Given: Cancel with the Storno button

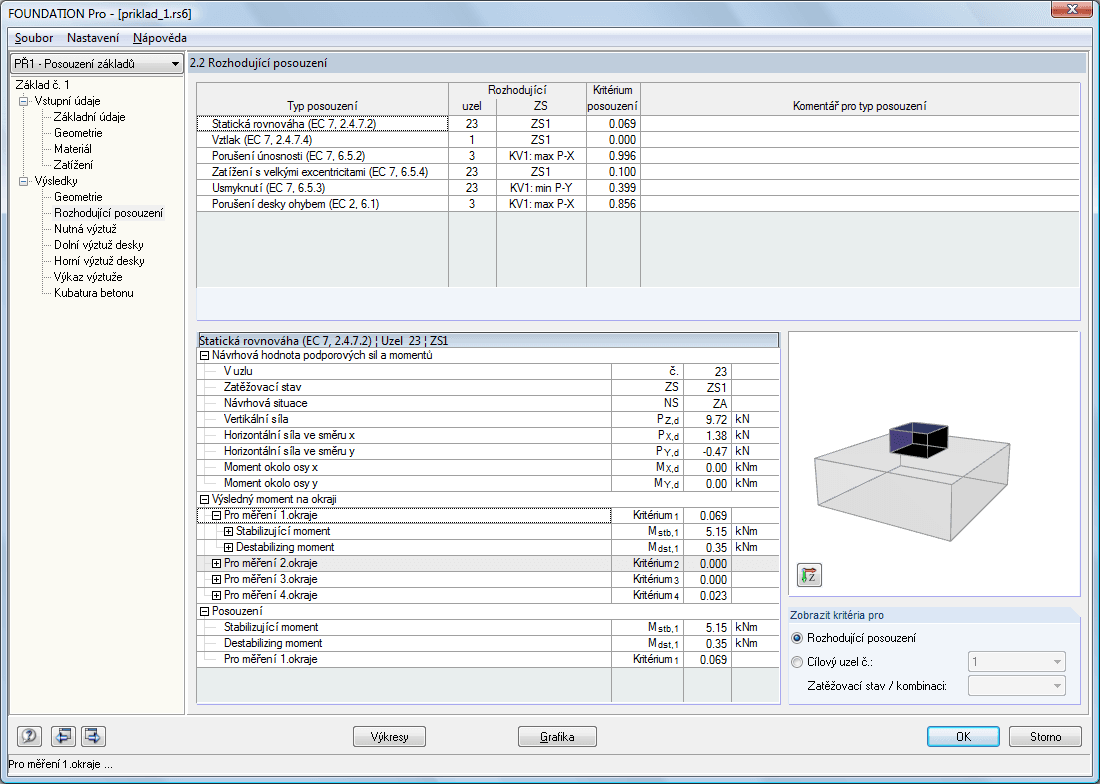Looking at the screenshot, I should (1045, 737).
